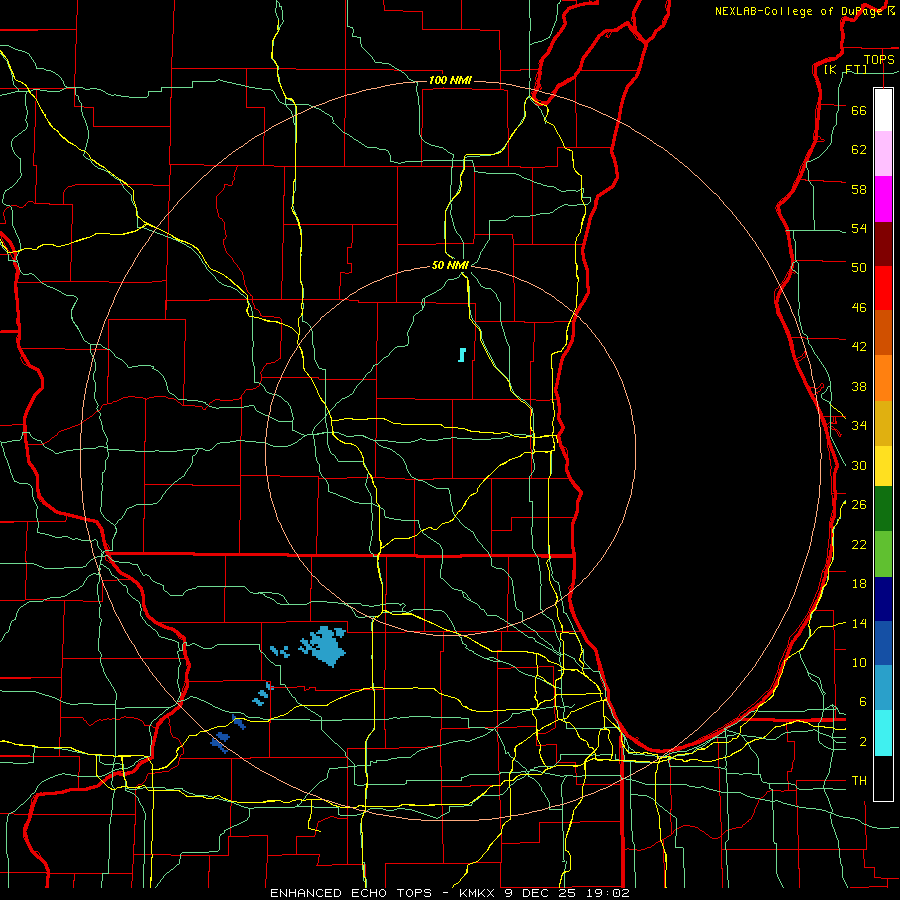Click the "2" legend value
900x900 pixels.
[x=863, y=741]
